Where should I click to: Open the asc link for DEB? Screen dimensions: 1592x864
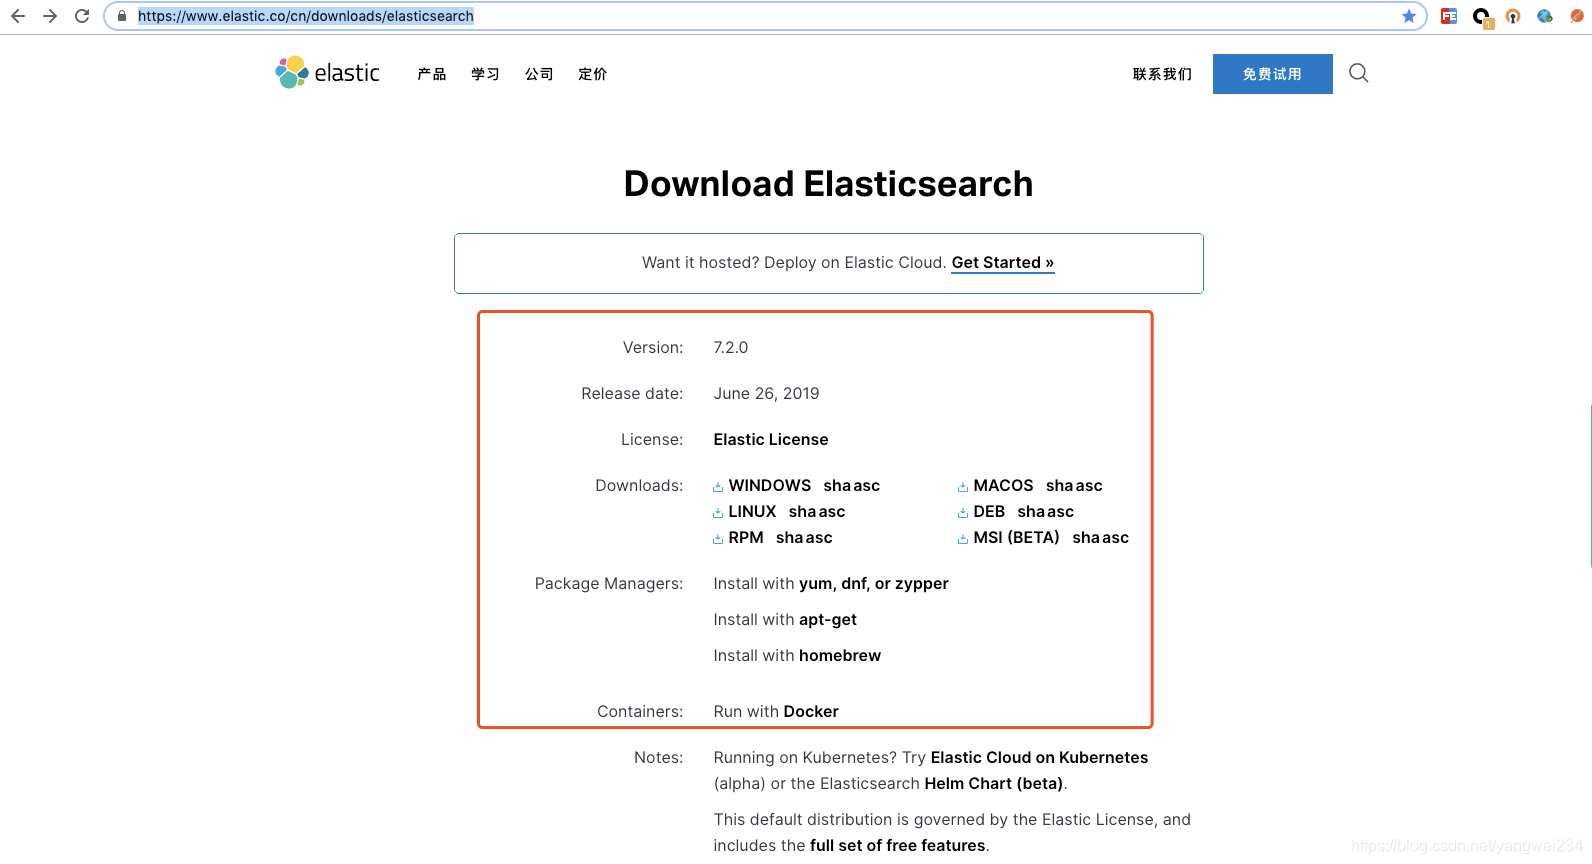point(1060,511)
